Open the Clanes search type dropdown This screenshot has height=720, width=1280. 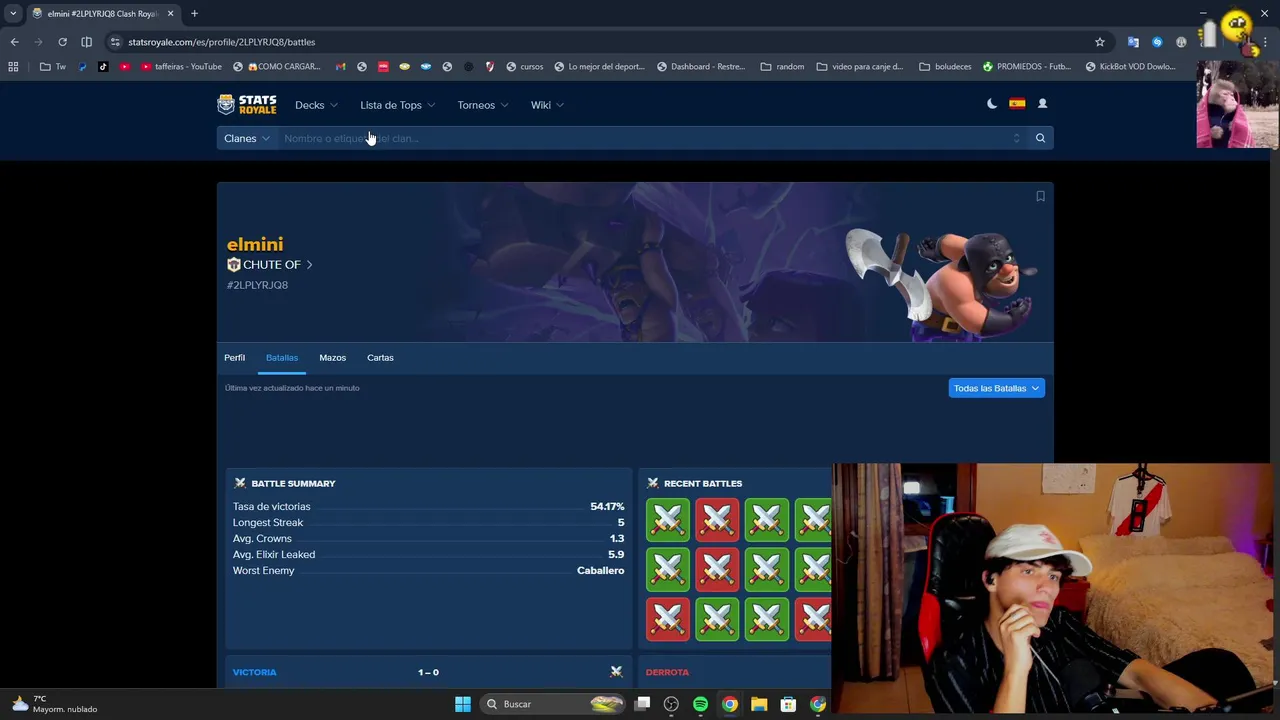coord(247,138)
